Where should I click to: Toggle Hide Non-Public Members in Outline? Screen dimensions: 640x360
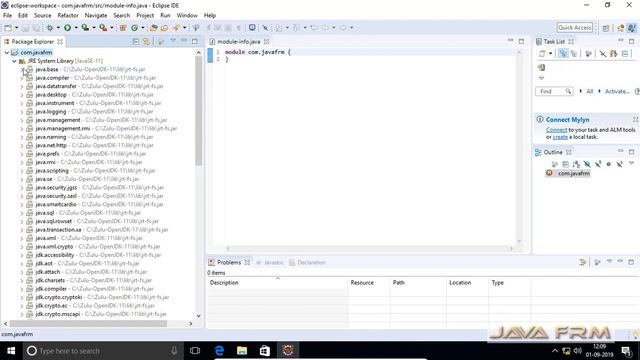pos(609,164)
